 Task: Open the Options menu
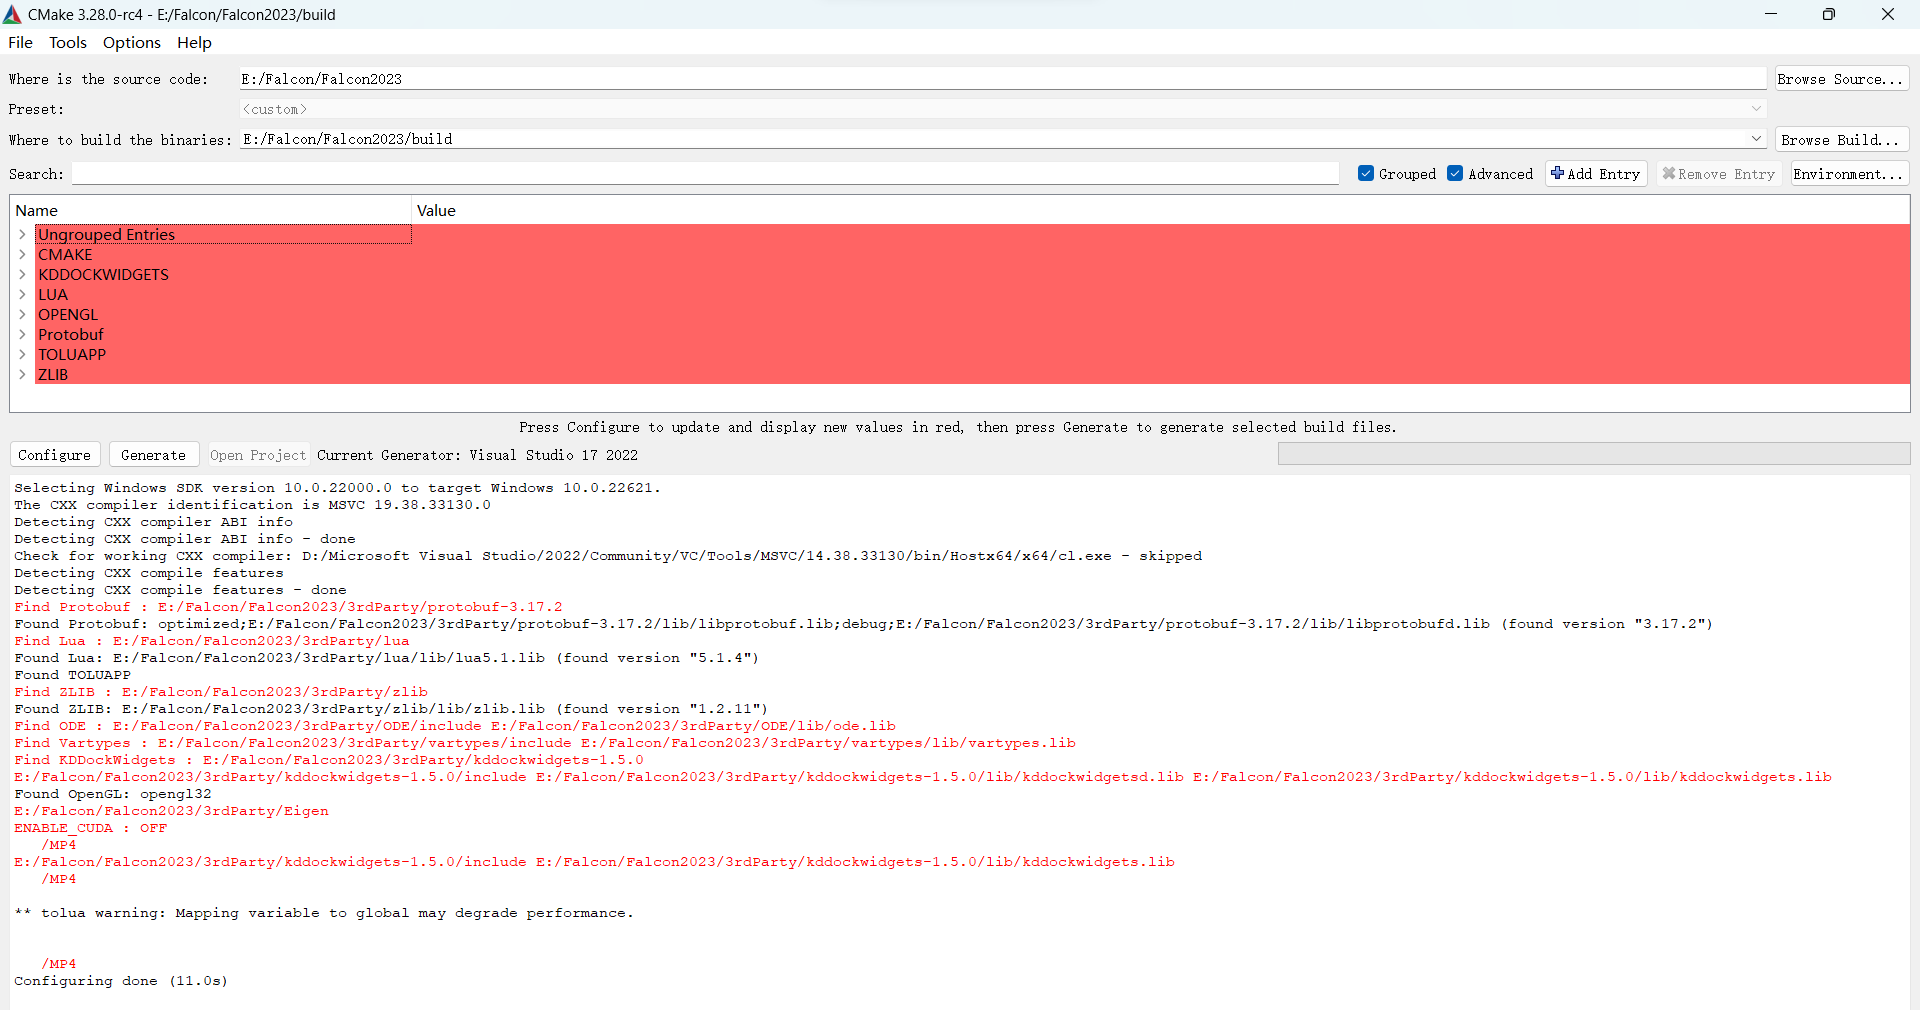(x=131, y=43)
